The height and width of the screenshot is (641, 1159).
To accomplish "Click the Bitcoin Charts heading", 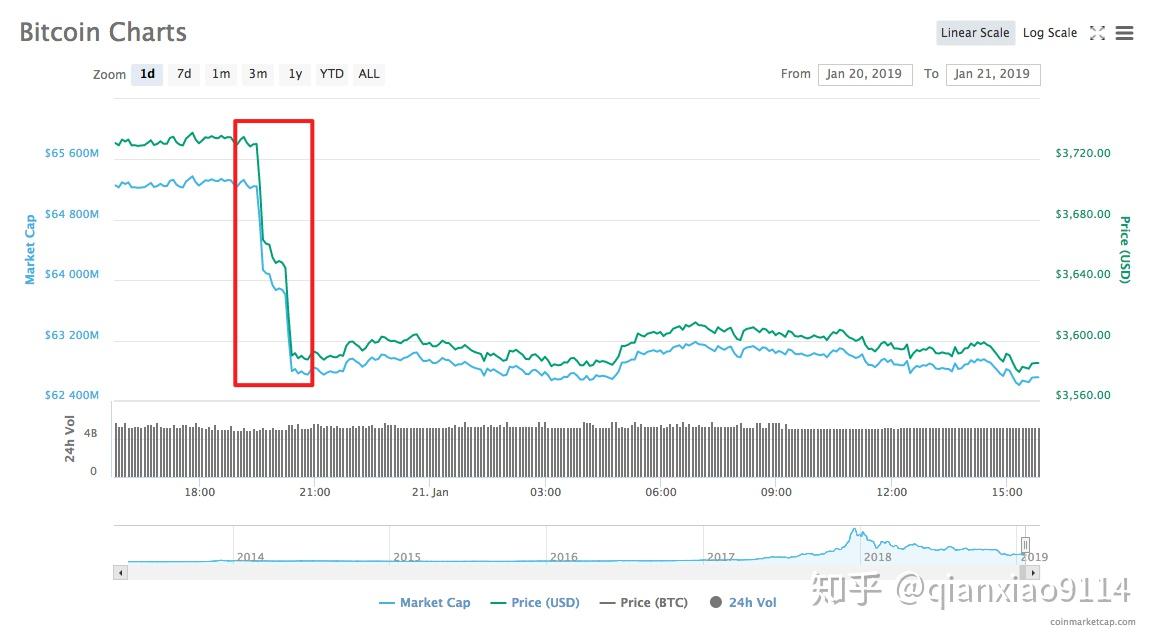I will coord(103,33).
